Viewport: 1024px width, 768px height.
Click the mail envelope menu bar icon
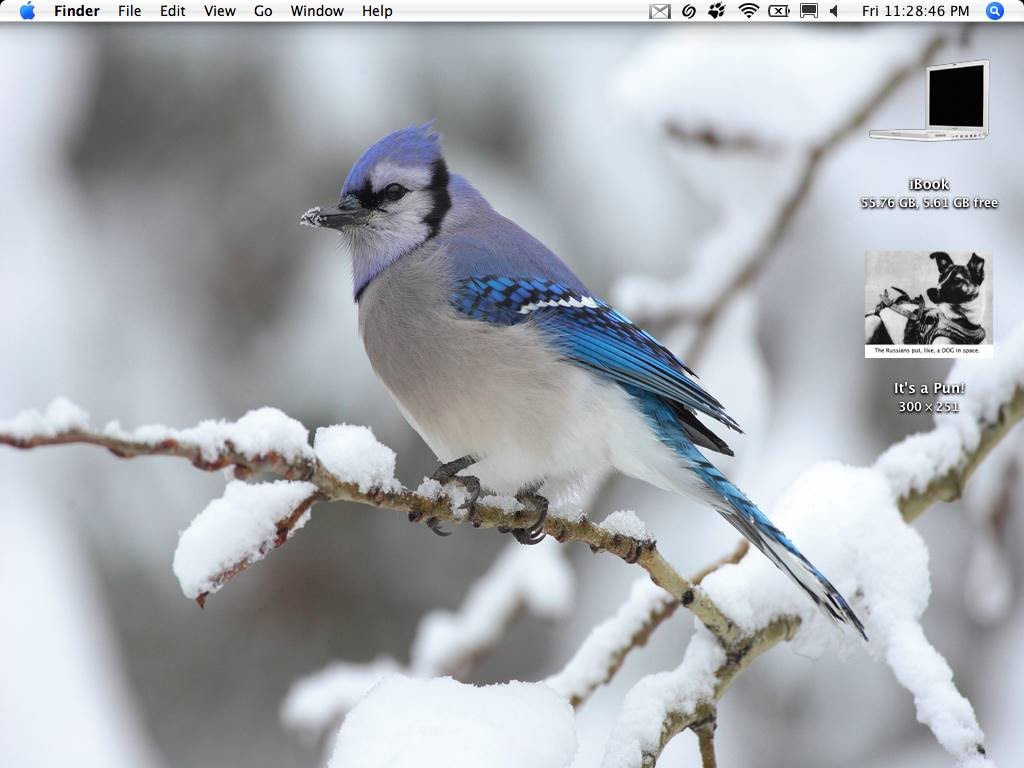(660, 11)
